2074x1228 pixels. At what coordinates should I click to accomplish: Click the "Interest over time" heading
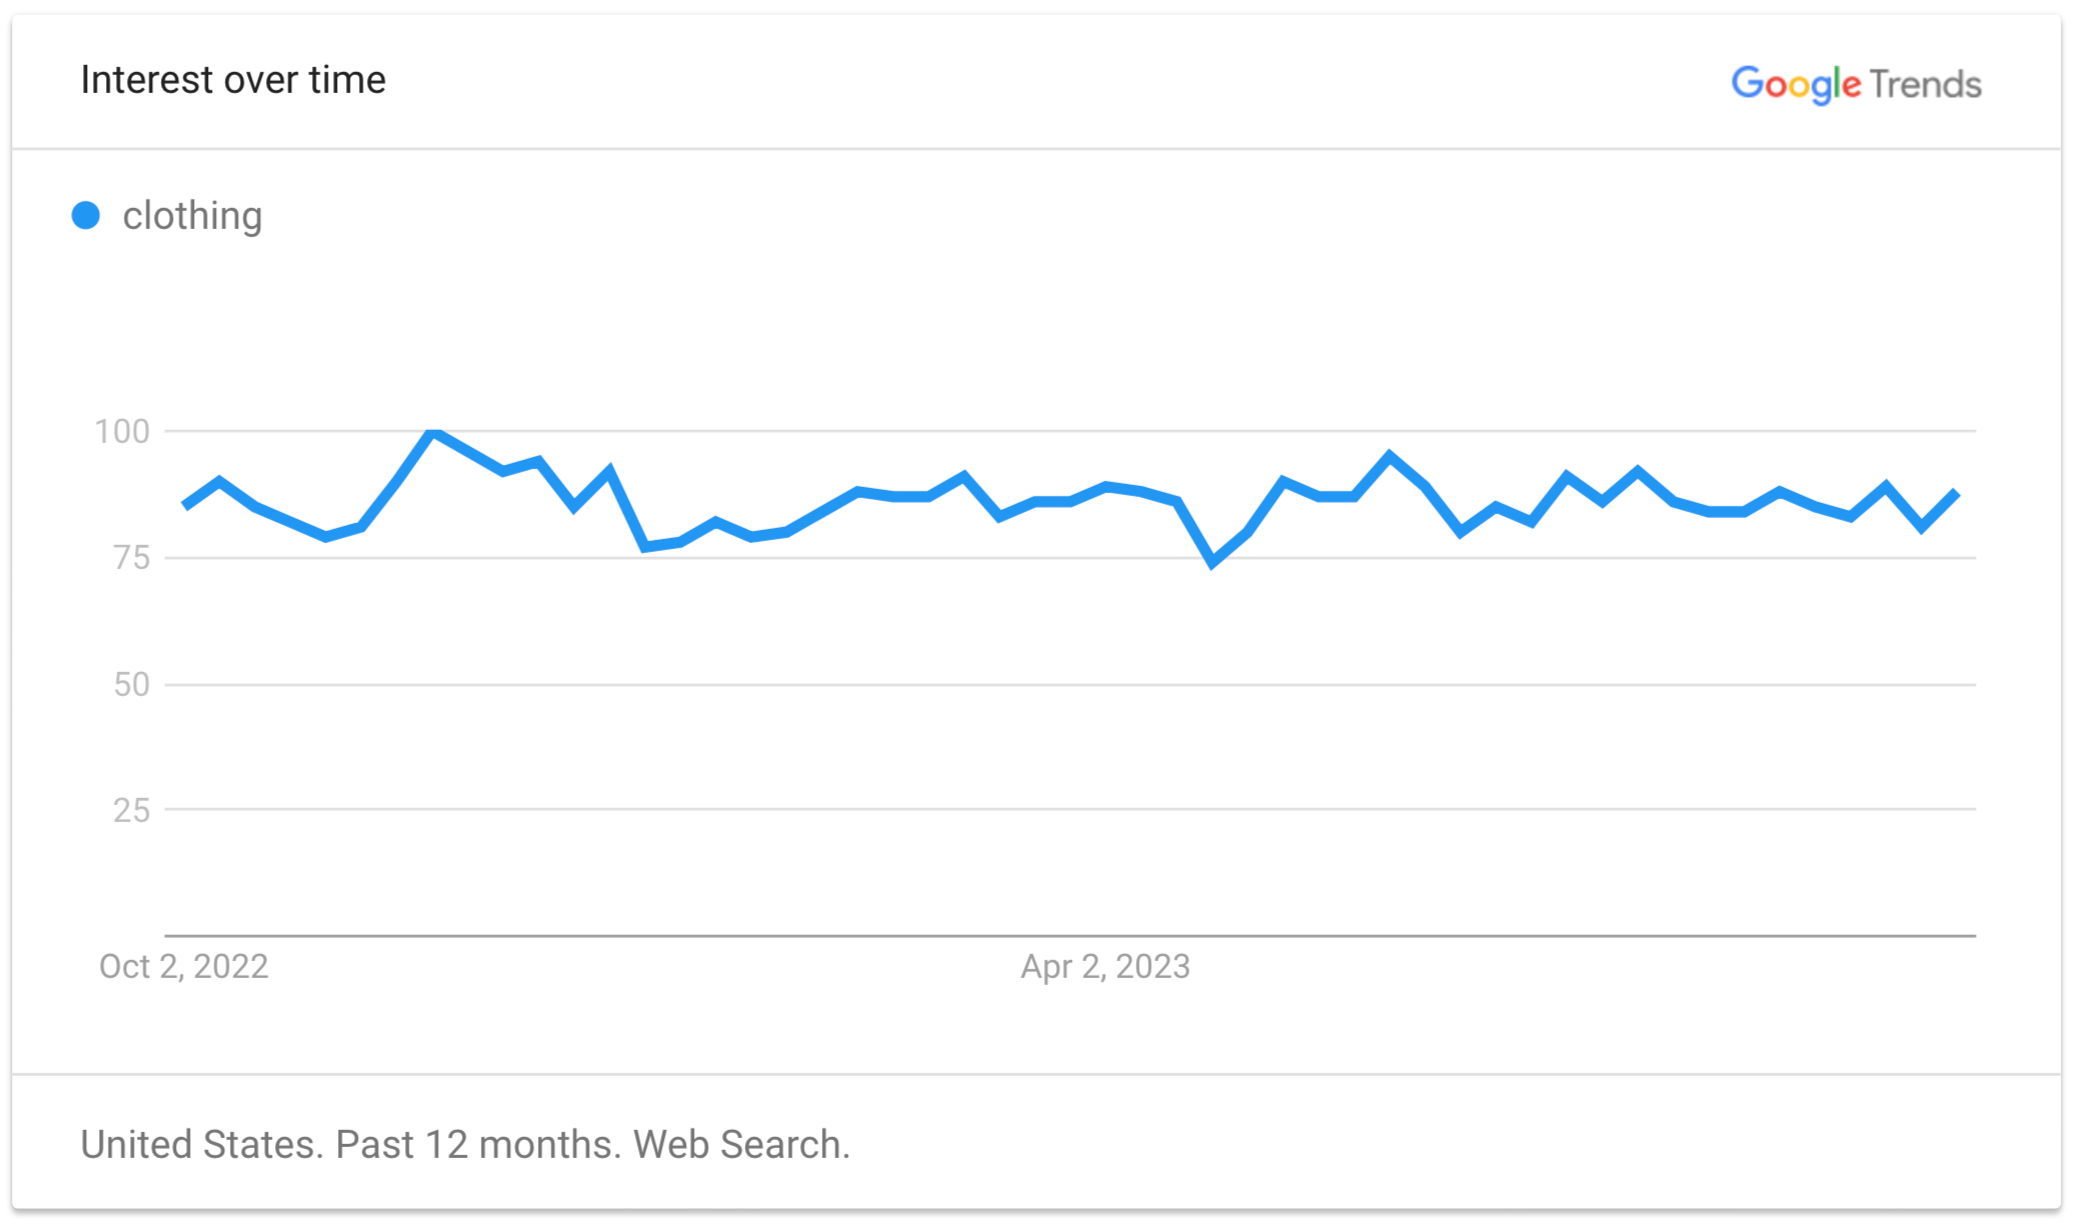pyautogui.click(x=233, y=80)
